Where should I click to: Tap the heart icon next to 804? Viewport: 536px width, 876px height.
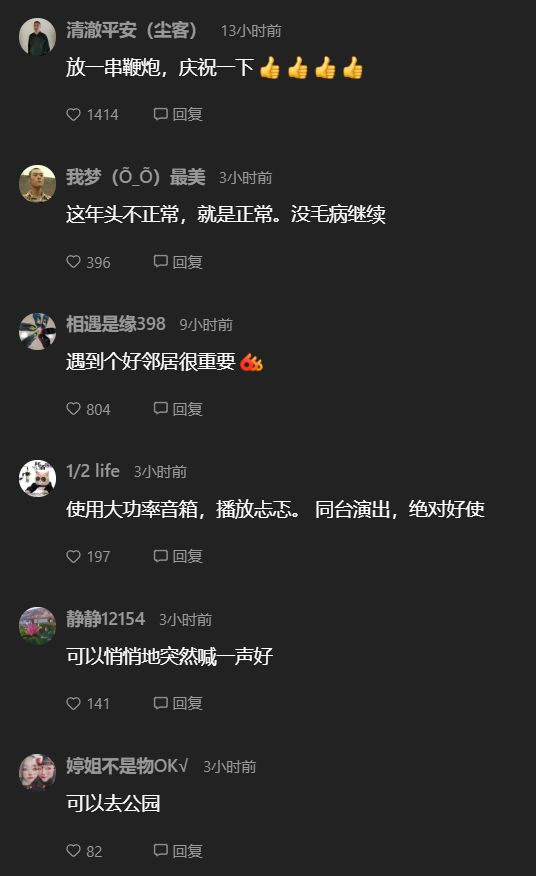click(73, 409)
